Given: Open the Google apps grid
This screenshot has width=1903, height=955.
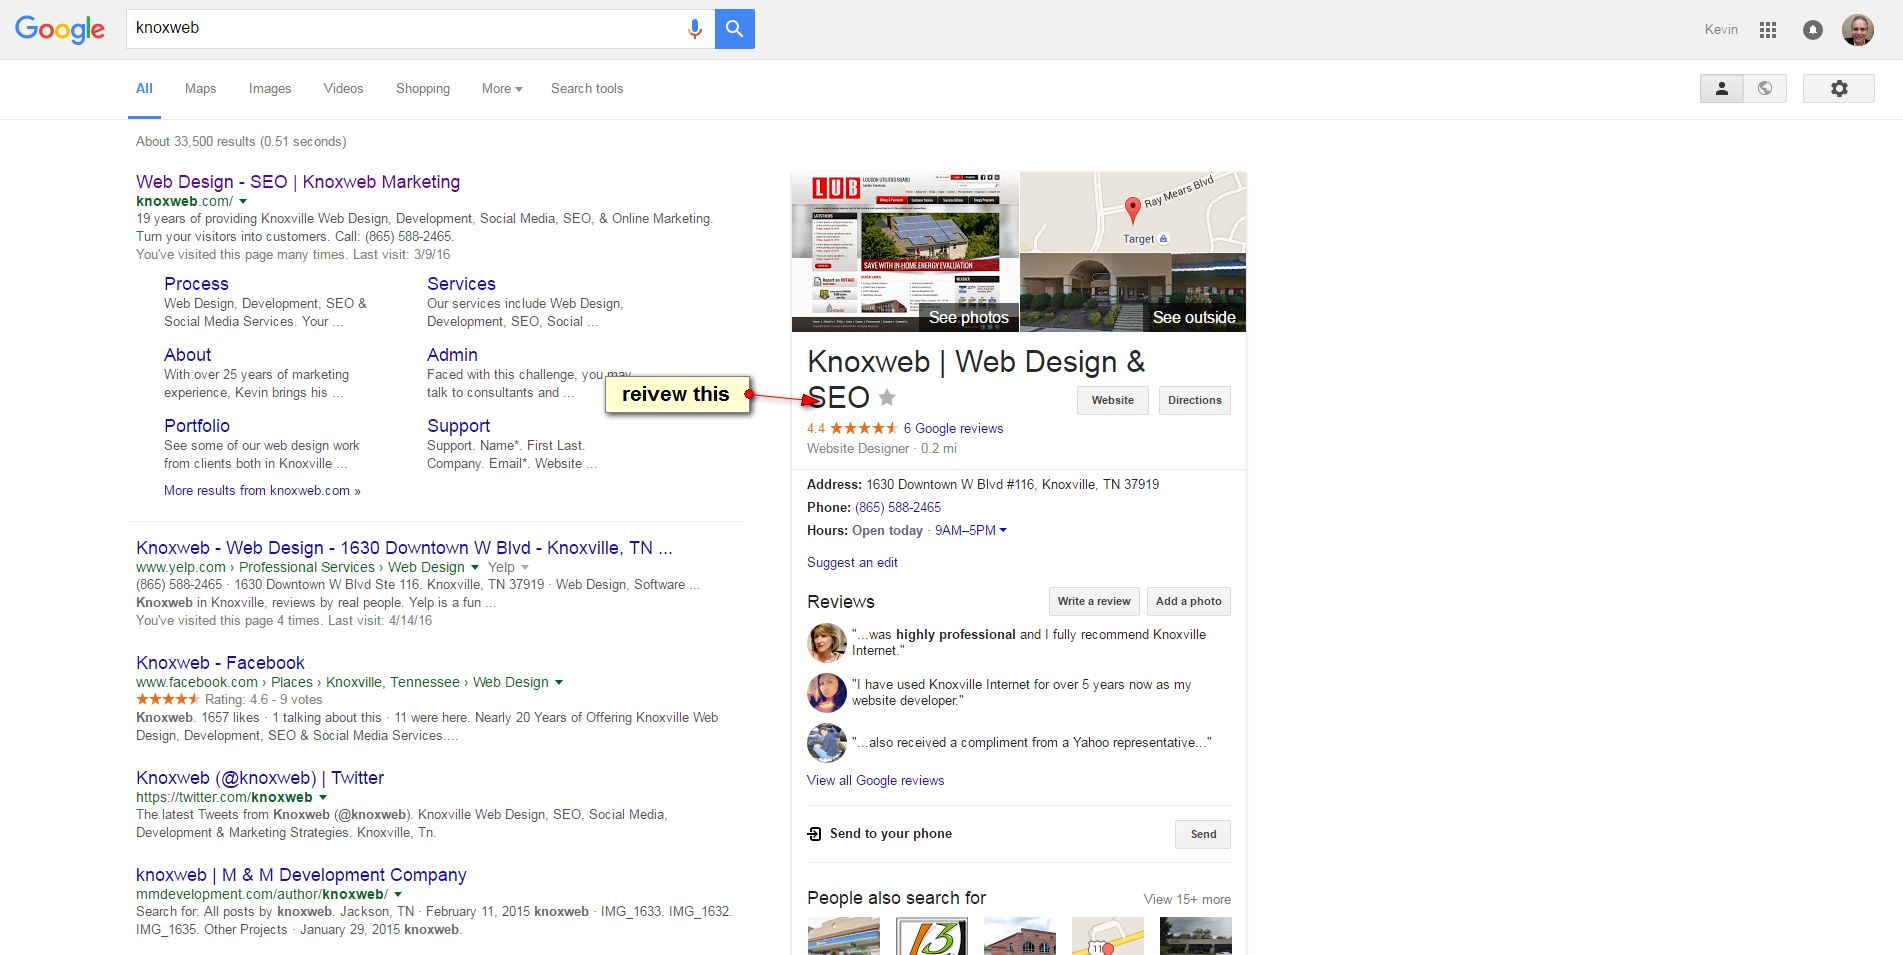Looking at the screenshot, I should coord(1768,30).
